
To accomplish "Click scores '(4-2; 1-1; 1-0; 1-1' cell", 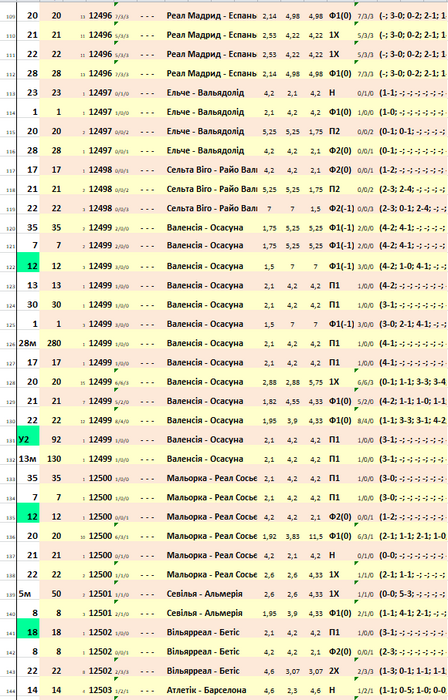I will [412, 401].
